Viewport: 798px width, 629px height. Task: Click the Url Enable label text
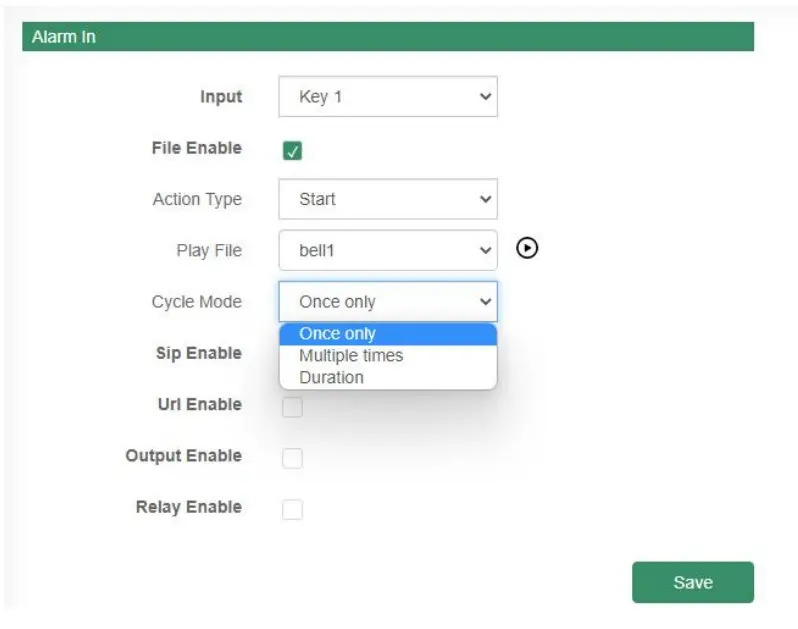tap(199, 404)
